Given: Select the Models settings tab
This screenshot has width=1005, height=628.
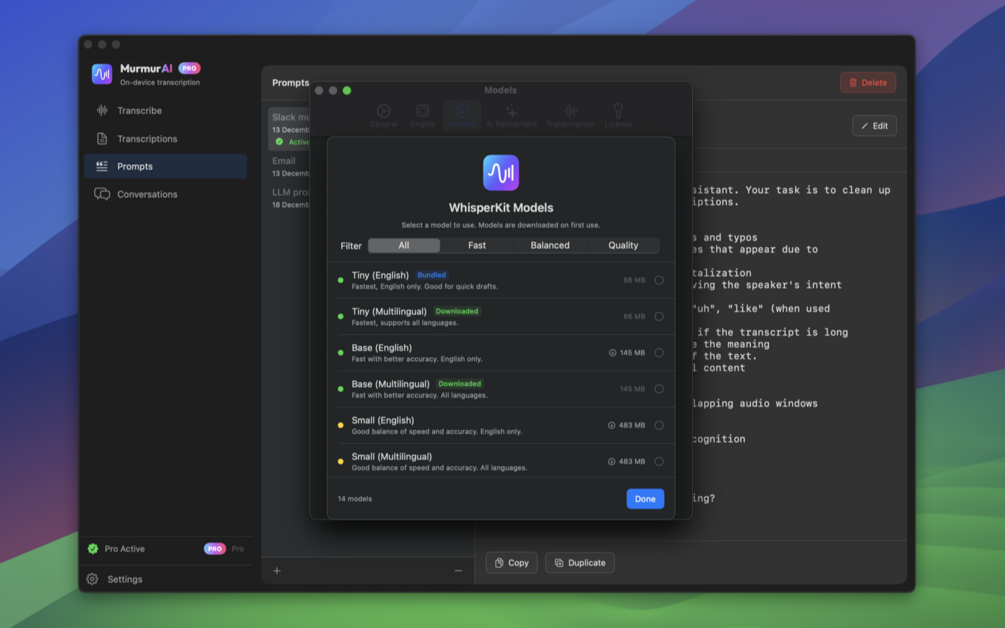Looking at the screenshot, I should click(x=461, y=115).
